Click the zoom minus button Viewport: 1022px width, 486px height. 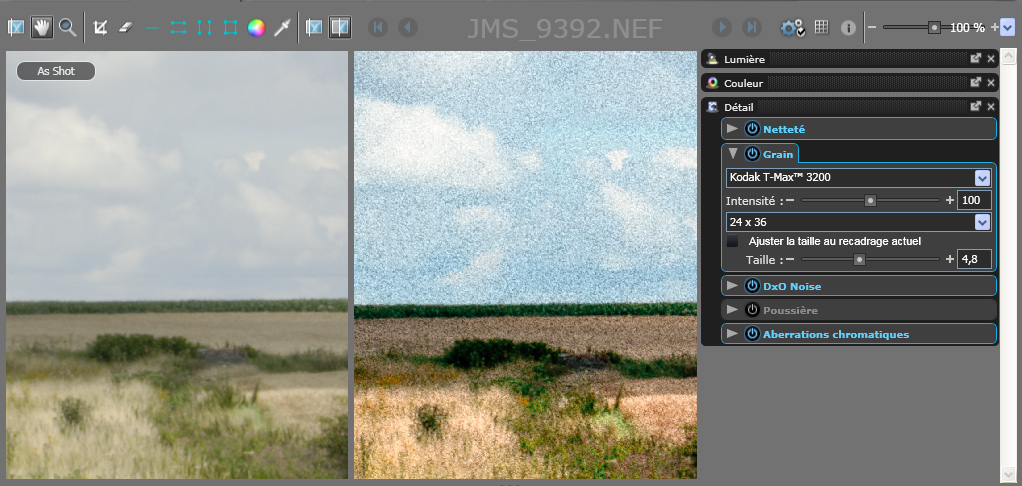coord(872,27)
